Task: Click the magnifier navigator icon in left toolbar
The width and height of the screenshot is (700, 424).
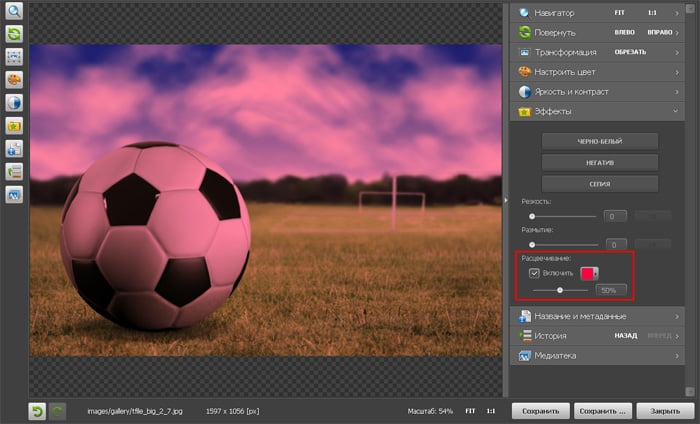Action: click(x=15, y=12)
